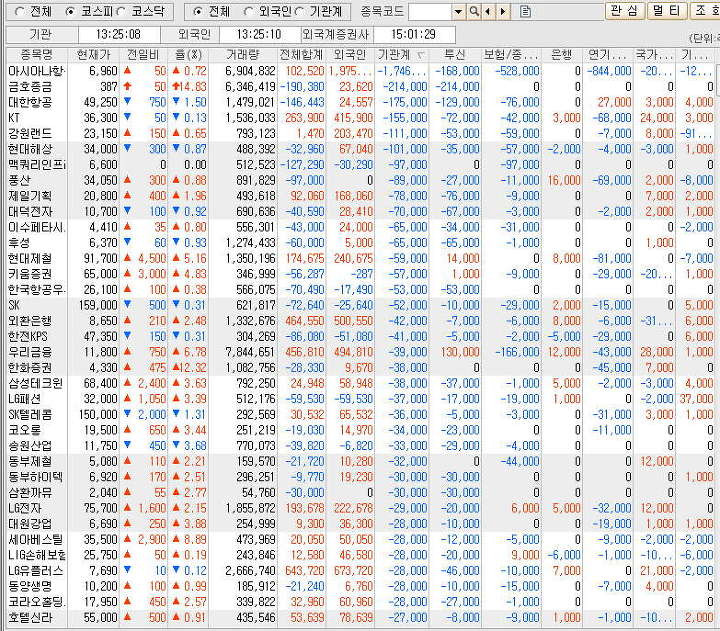Select the 코스닥 market radio button

tap(121, 11)
